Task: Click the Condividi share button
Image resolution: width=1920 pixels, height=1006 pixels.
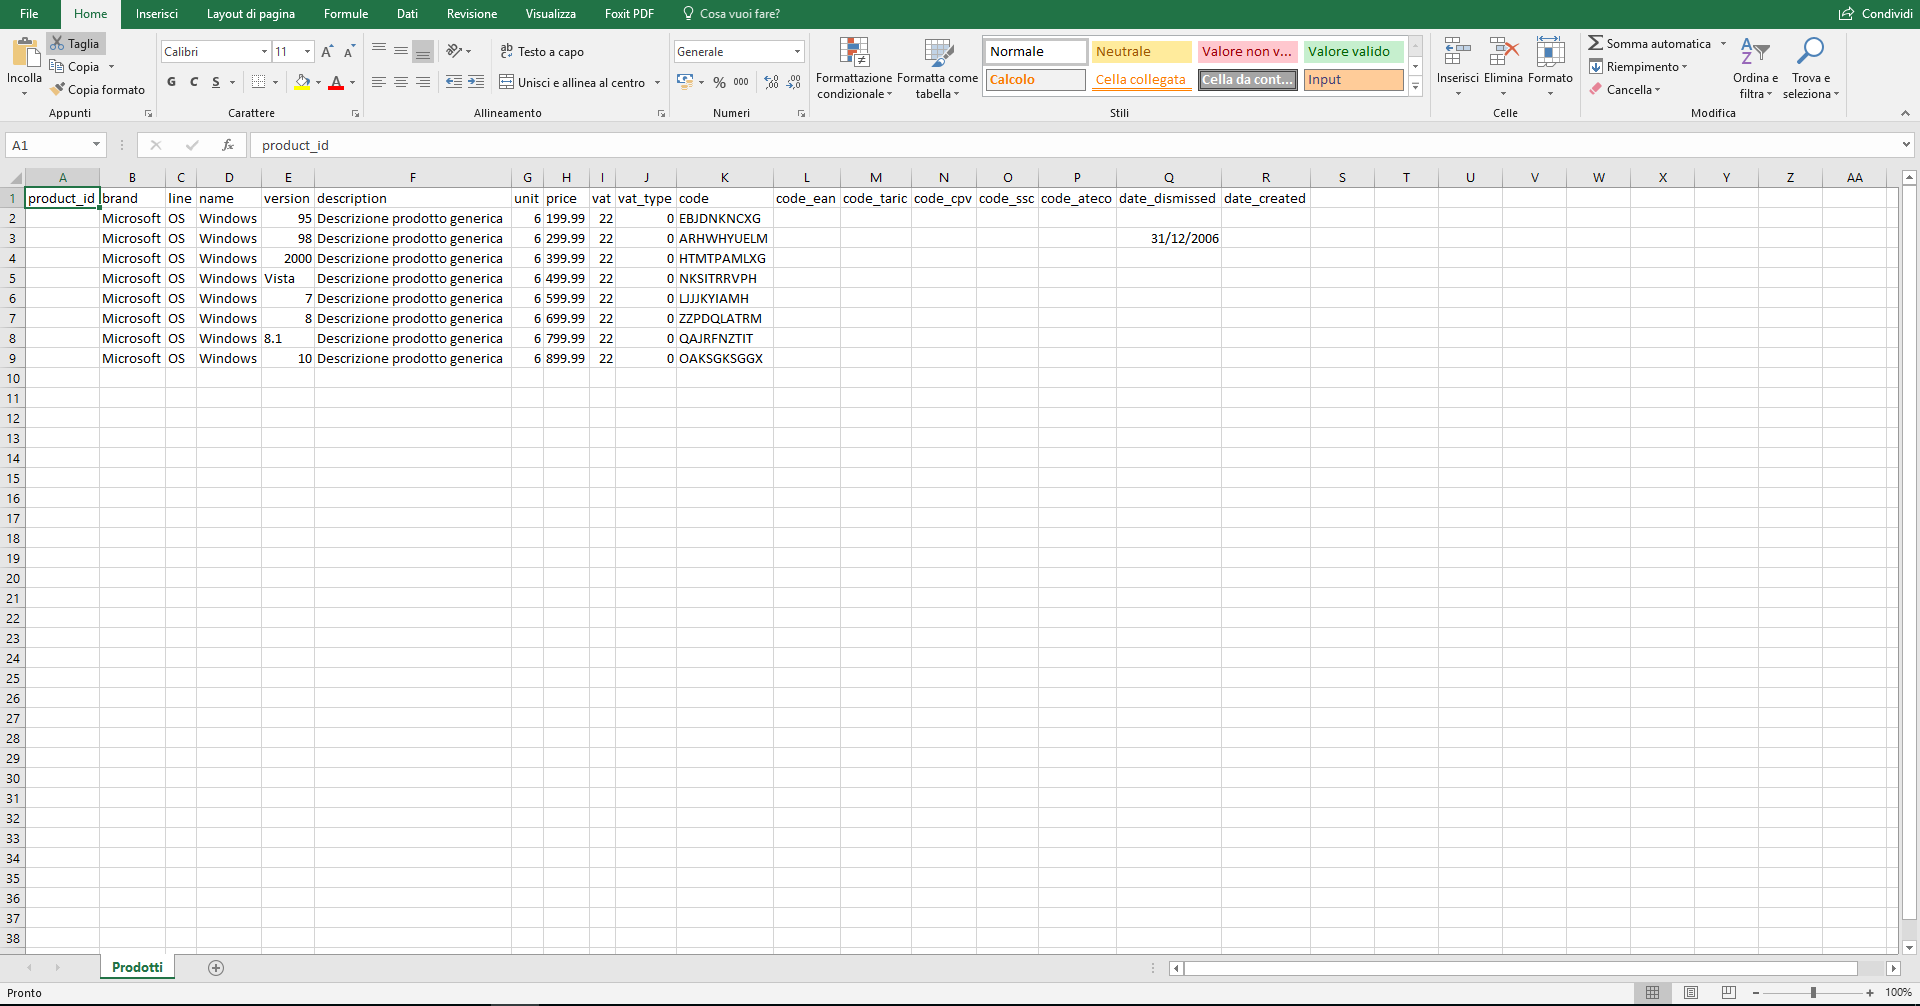Action: pos(1876,14)
